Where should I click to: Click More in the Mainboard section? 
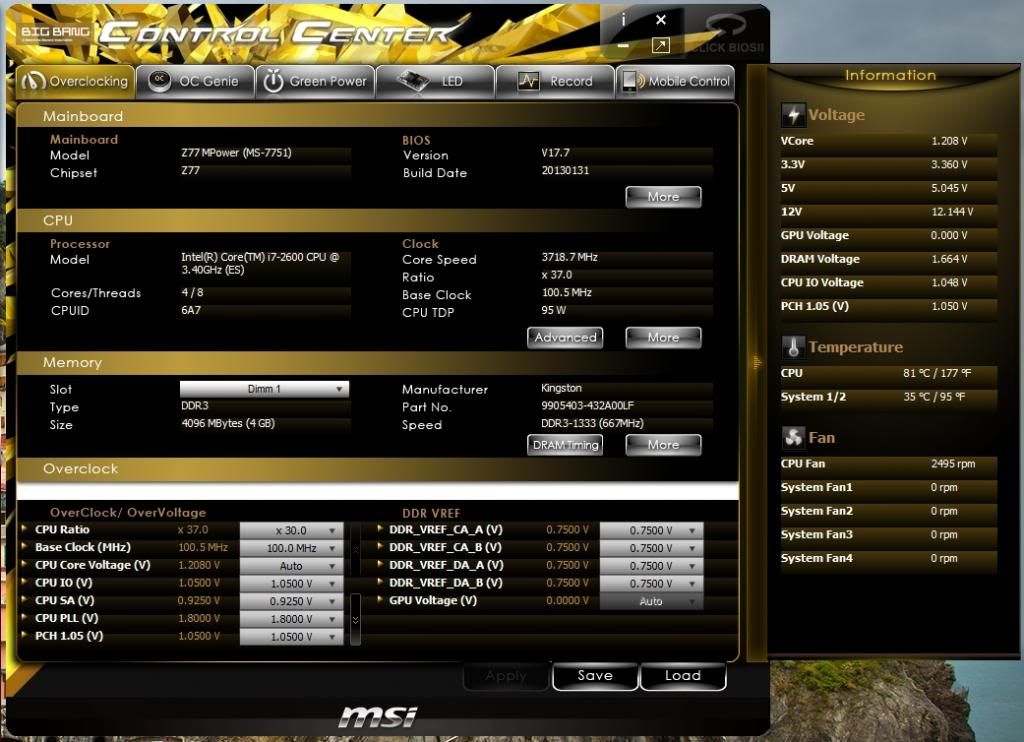664,197
